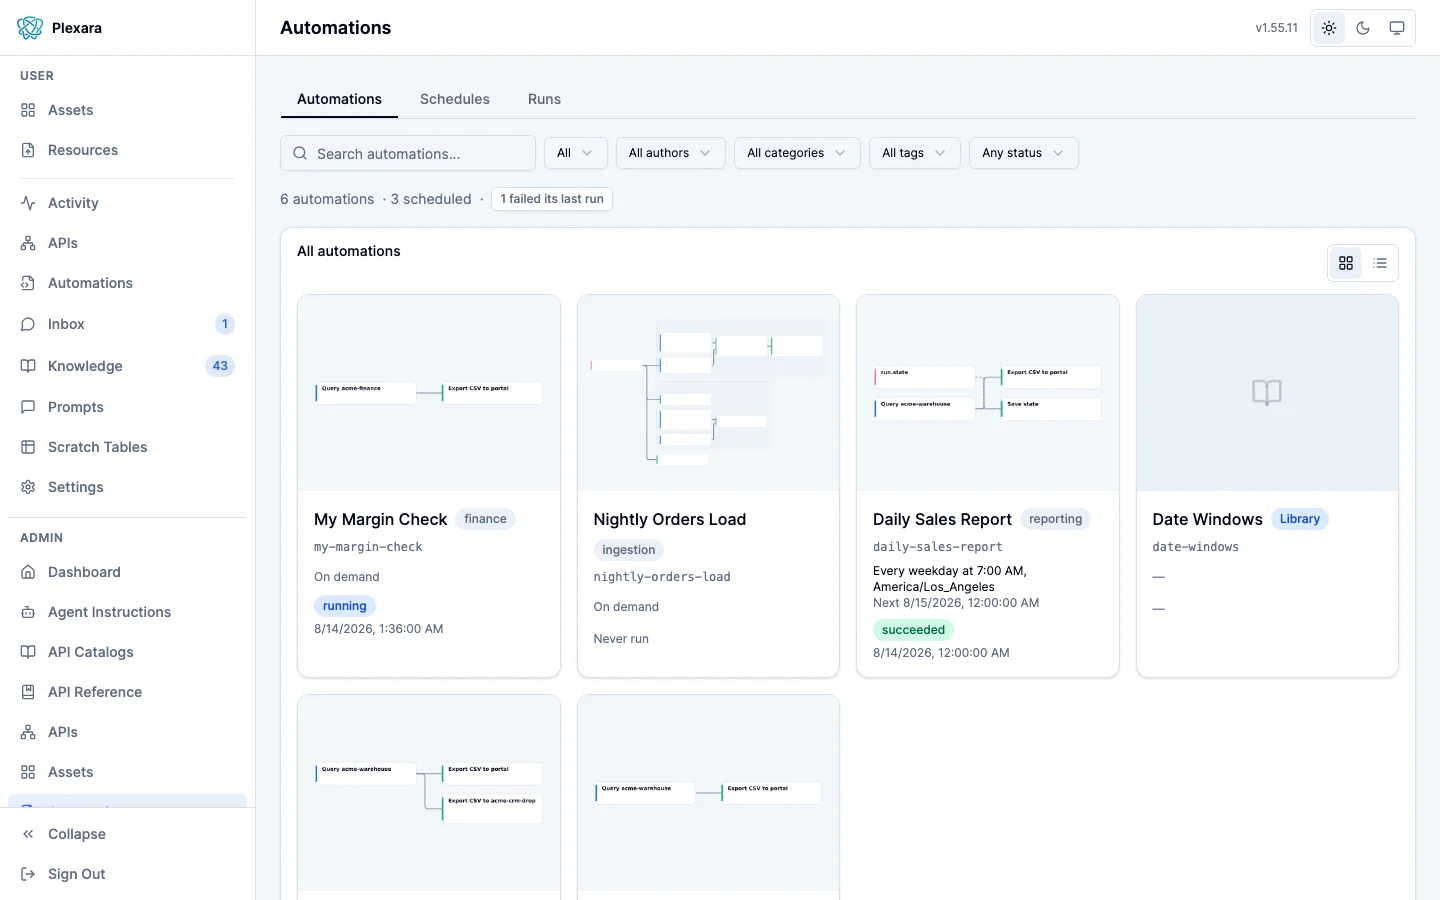Open the Dashboard home icon
Viewport: 1440px width, 900px height.
coord(28,572)
